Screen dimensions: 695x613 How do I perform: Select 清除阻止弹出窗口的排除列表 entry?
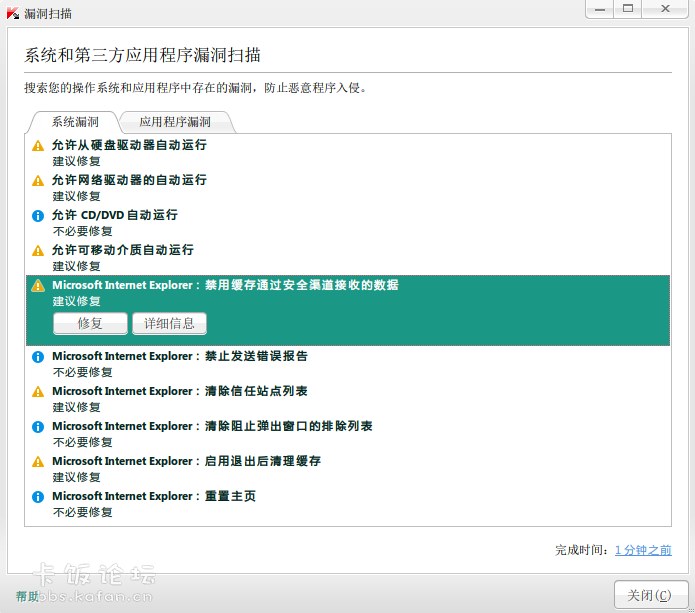coord(348,434)
